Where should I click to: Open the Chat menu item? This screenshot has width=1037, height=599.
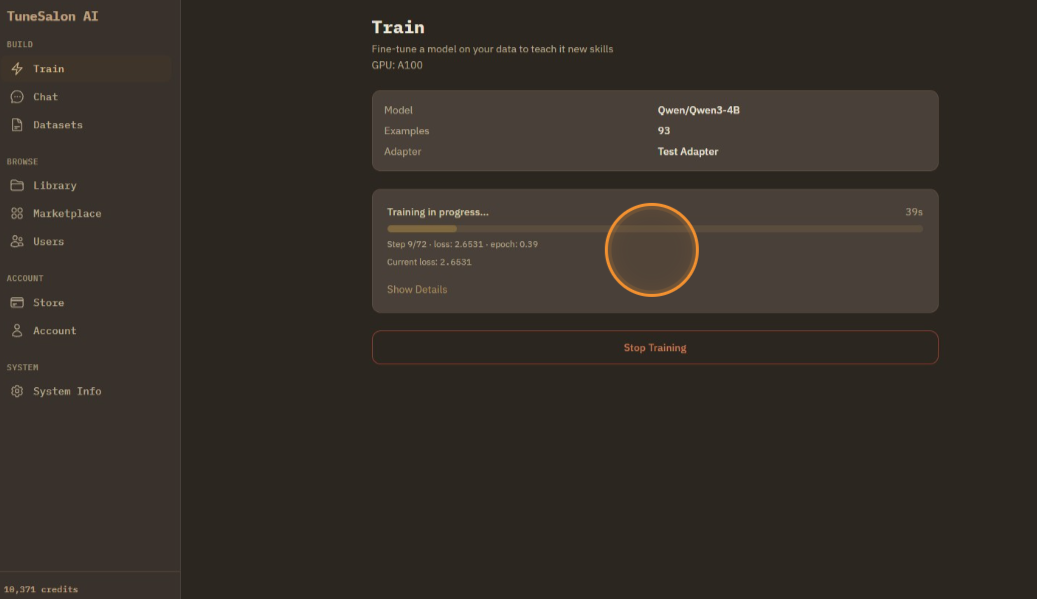point(46,97)
